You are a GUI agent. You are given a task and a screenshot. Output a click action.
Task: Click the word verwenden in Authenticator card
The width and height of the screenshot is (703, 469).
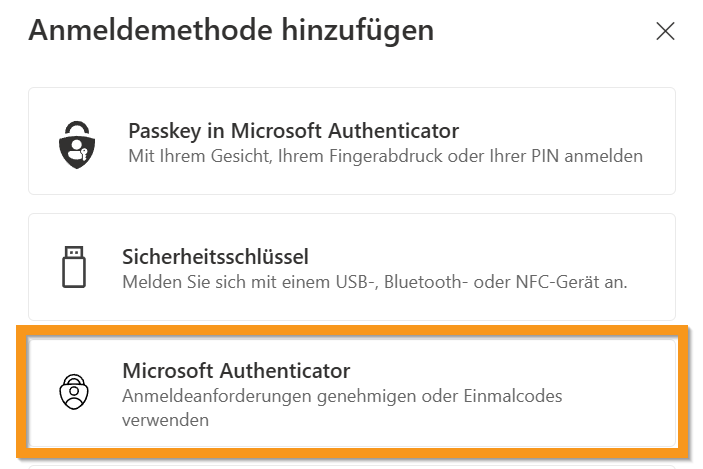pos(165,420)
